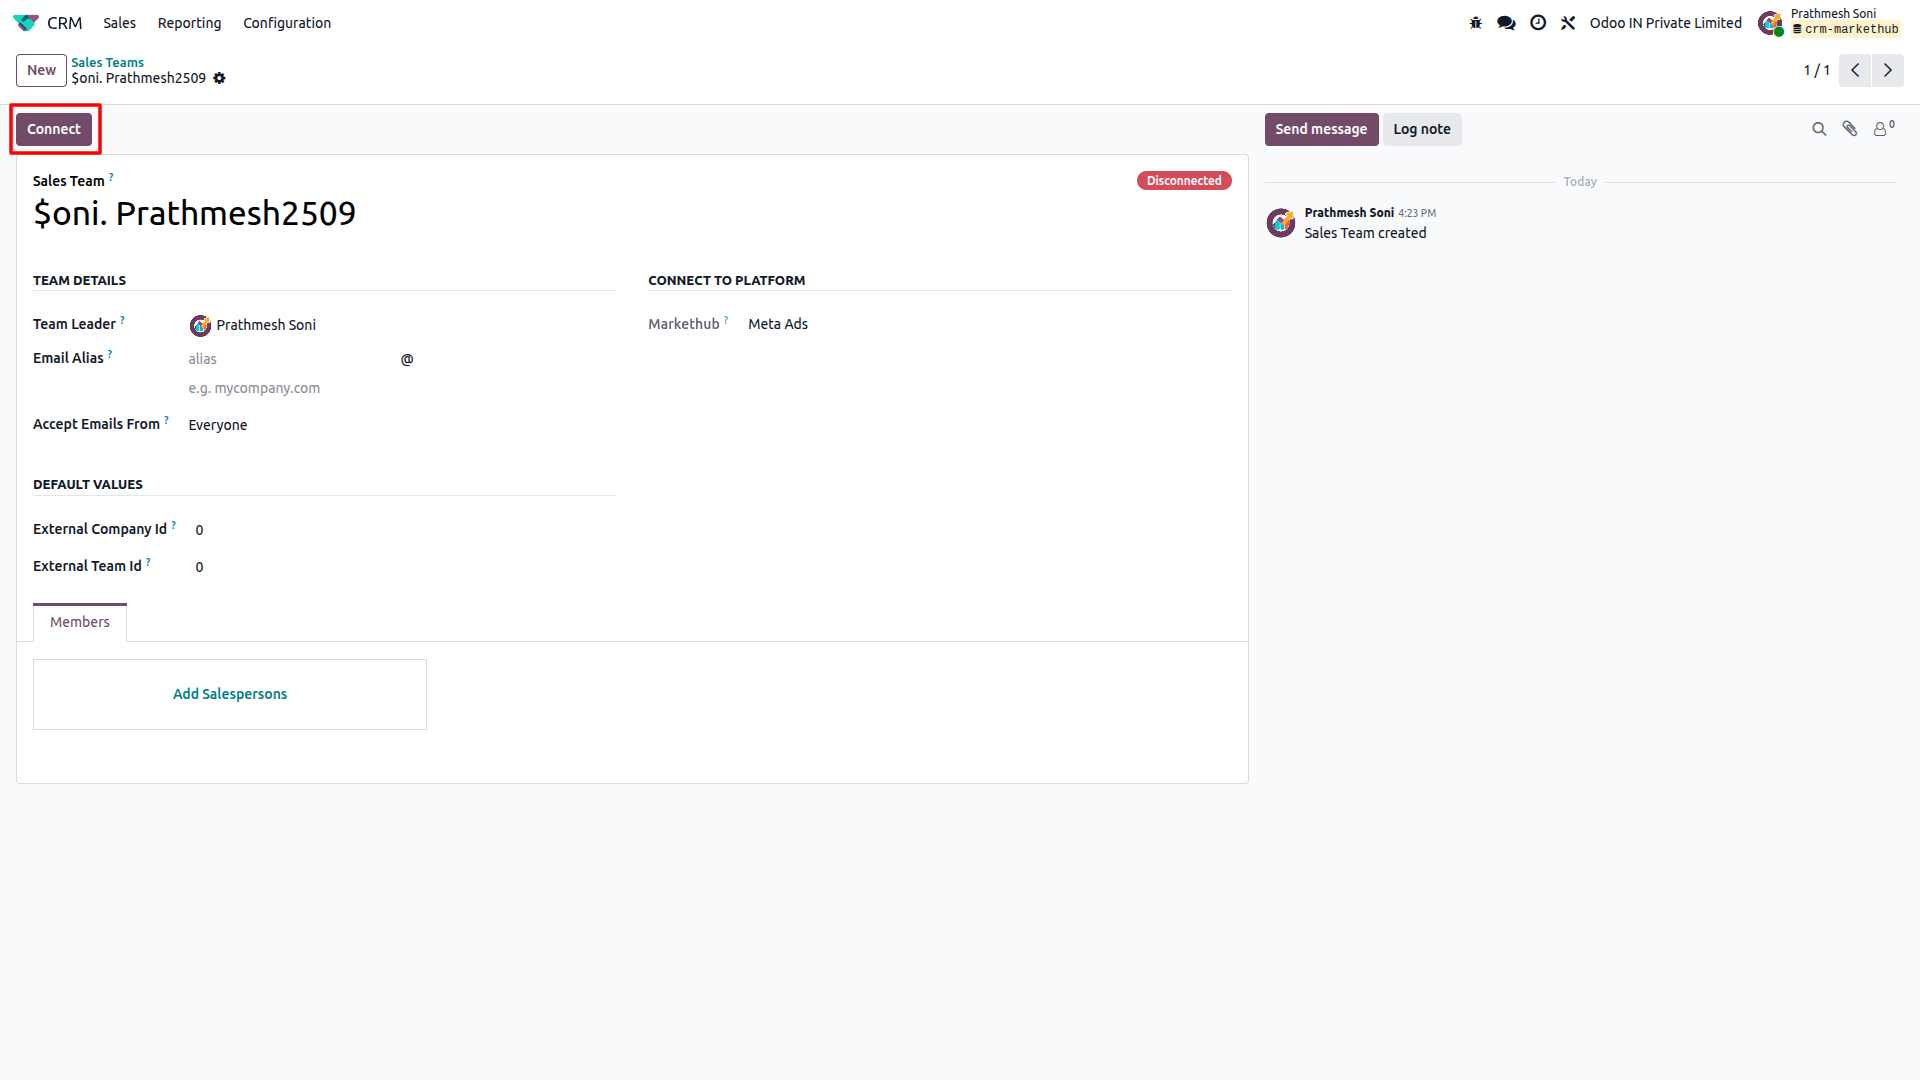
Task: Click the CRM app logo icon
Action: [x=26, y=22]
